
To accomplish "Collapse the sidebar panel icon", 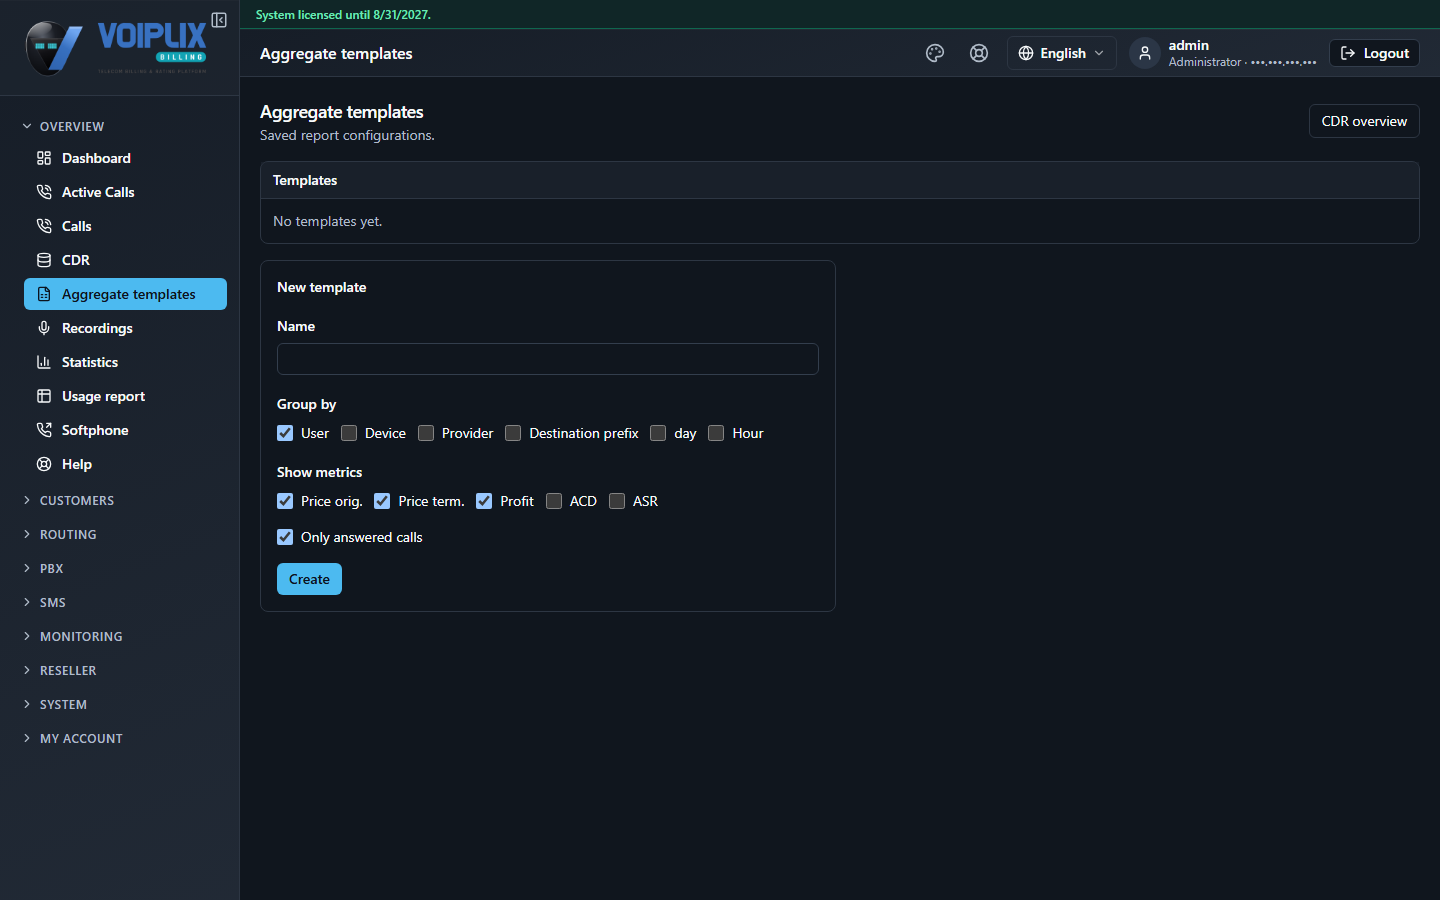I will [219, 20].
